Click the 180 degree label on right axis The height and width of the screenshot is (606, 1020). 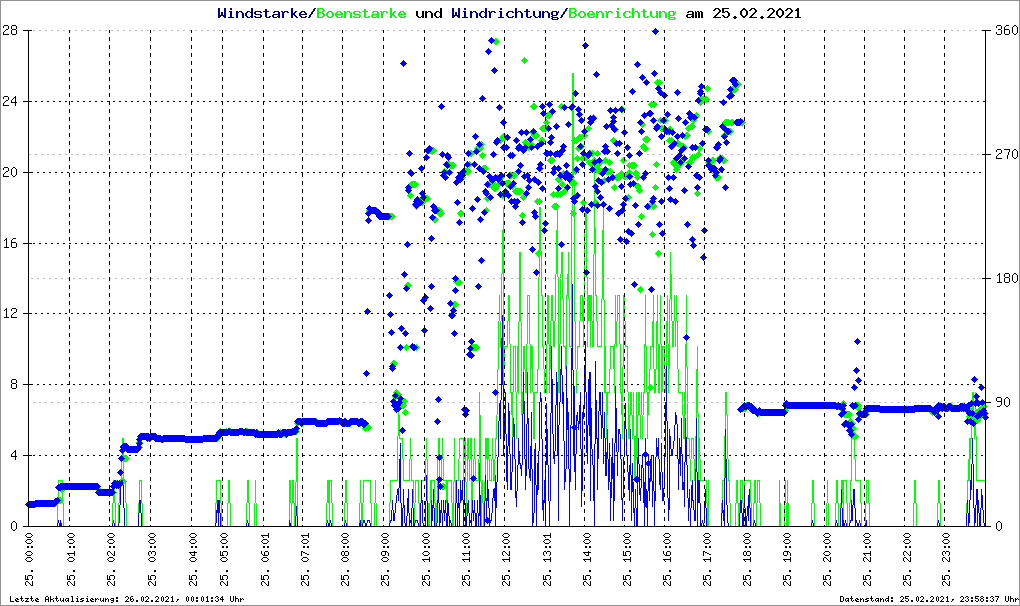click(1005, 278)
